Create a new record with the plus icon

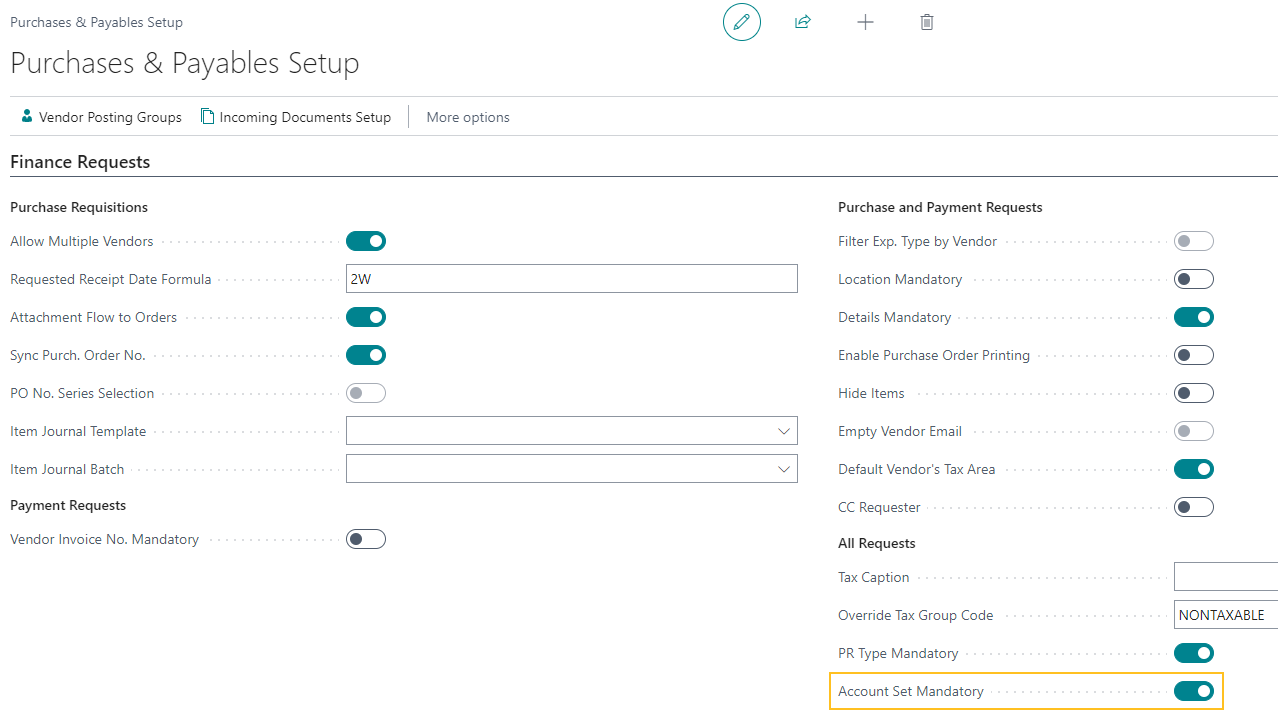pyautogui.click(x=865, y=21)
